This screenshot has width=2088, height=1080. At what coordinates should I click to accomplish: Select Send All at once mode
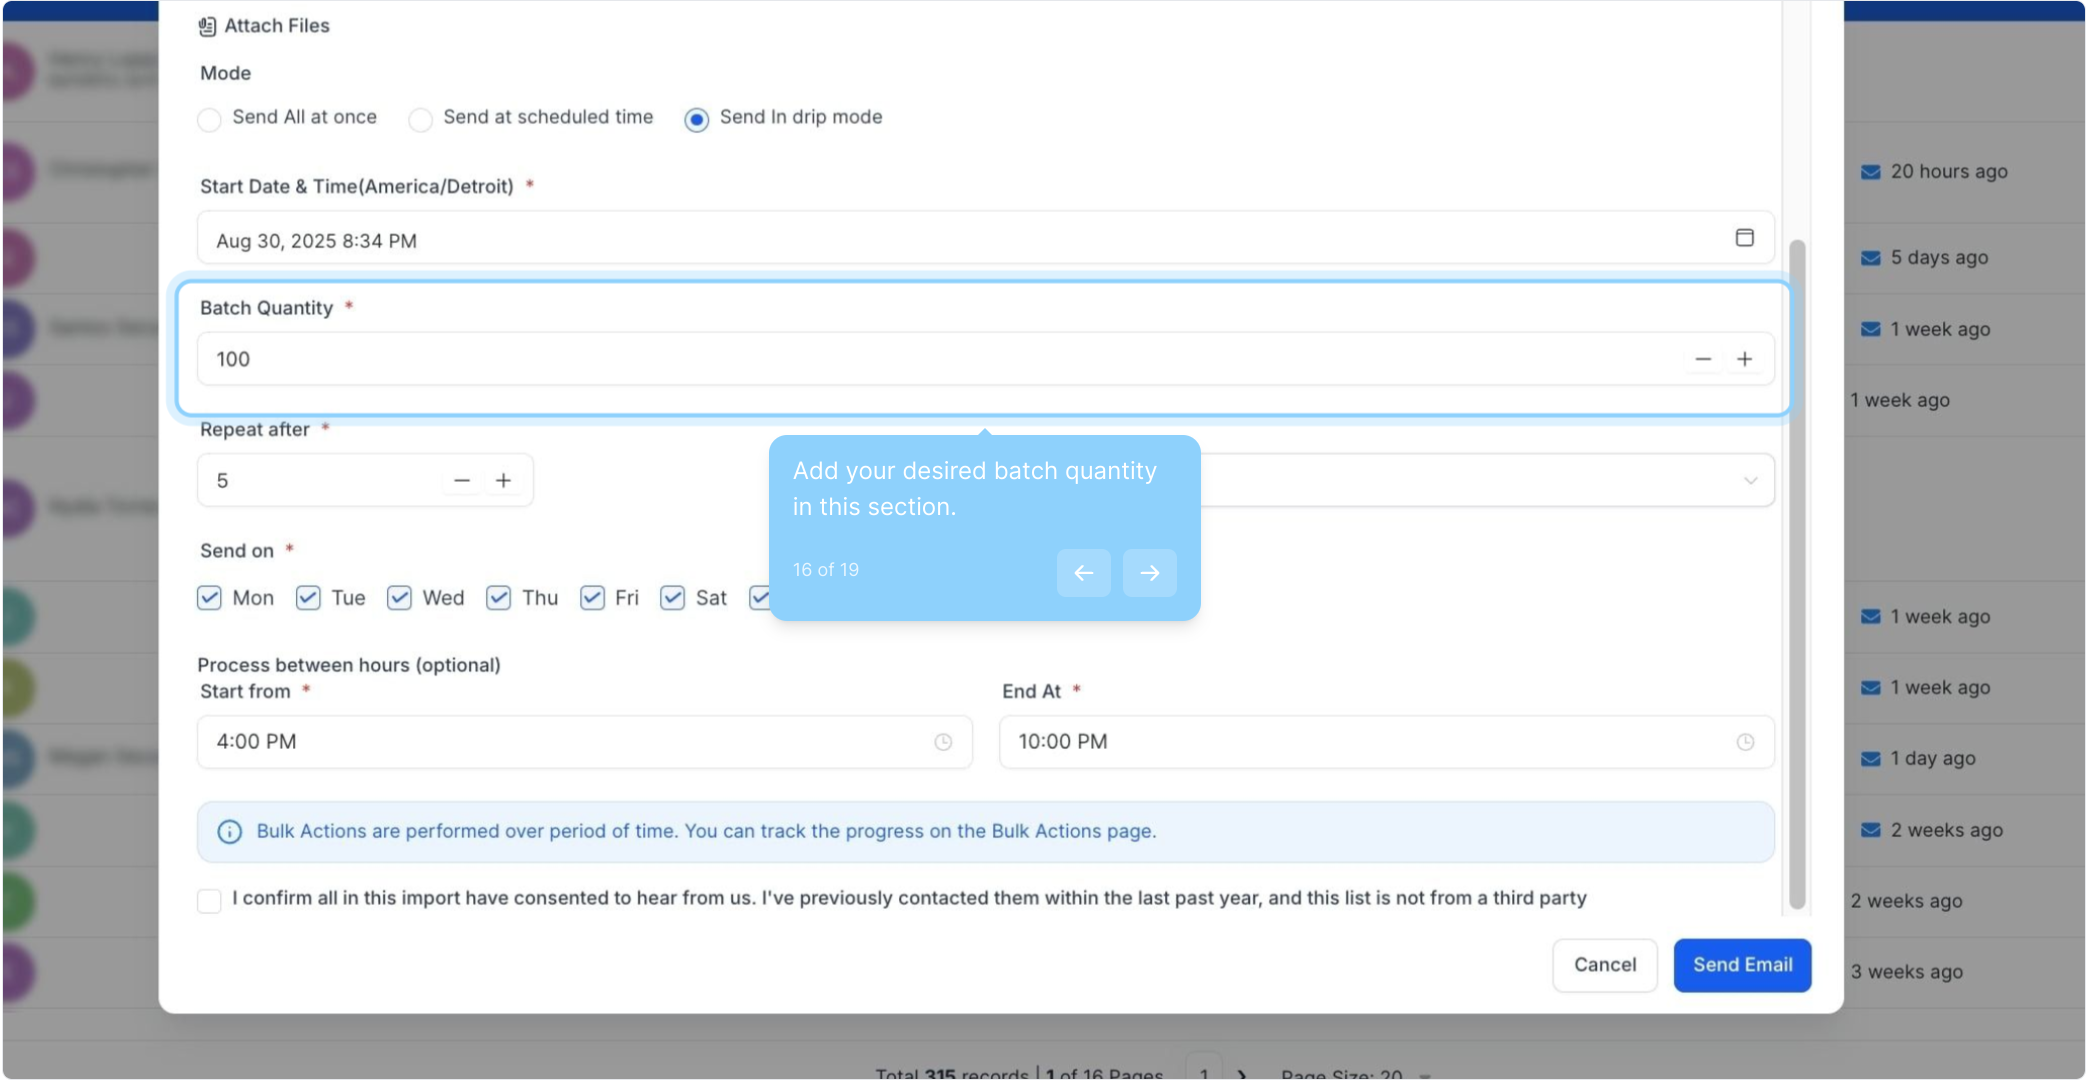[x=209, y=120]
